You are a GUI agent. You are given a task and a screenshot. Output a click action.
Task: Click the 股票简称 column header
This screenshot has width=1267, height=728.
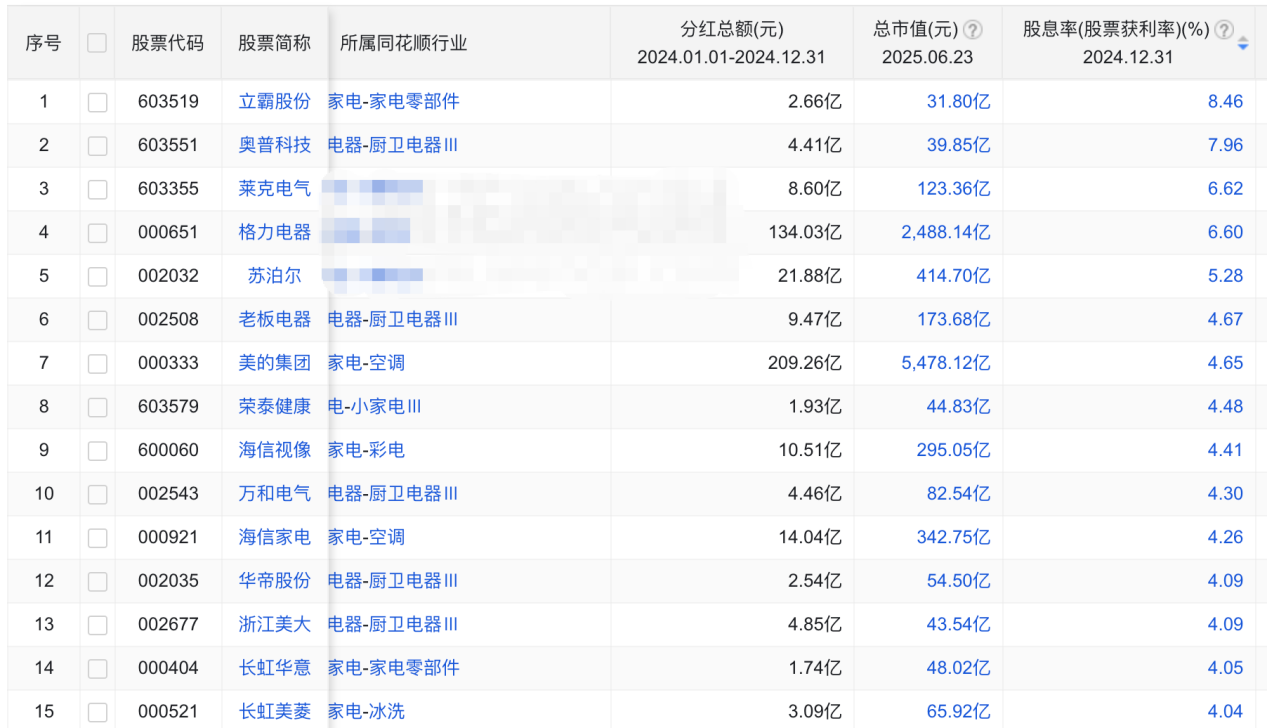[x=275, y=43]
